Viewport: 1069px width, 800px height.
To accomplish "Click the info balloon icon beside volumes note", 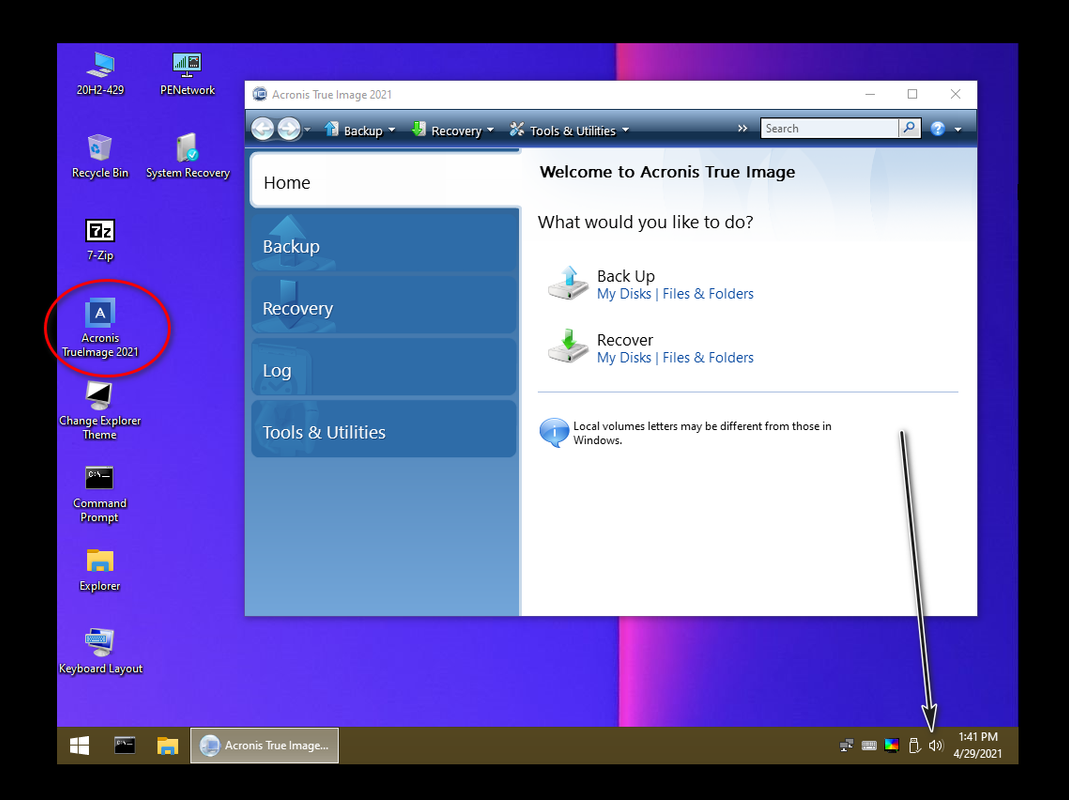I will pyautogui.click(x=554, y=432).
